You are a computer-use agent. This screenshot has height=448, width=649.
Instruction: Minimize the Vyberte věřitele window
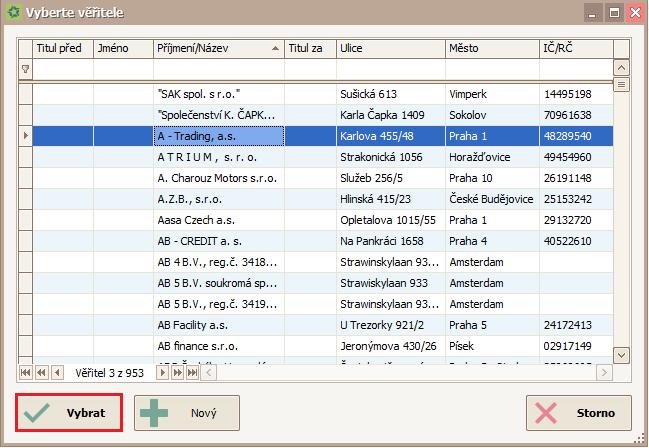coord(593,13)
